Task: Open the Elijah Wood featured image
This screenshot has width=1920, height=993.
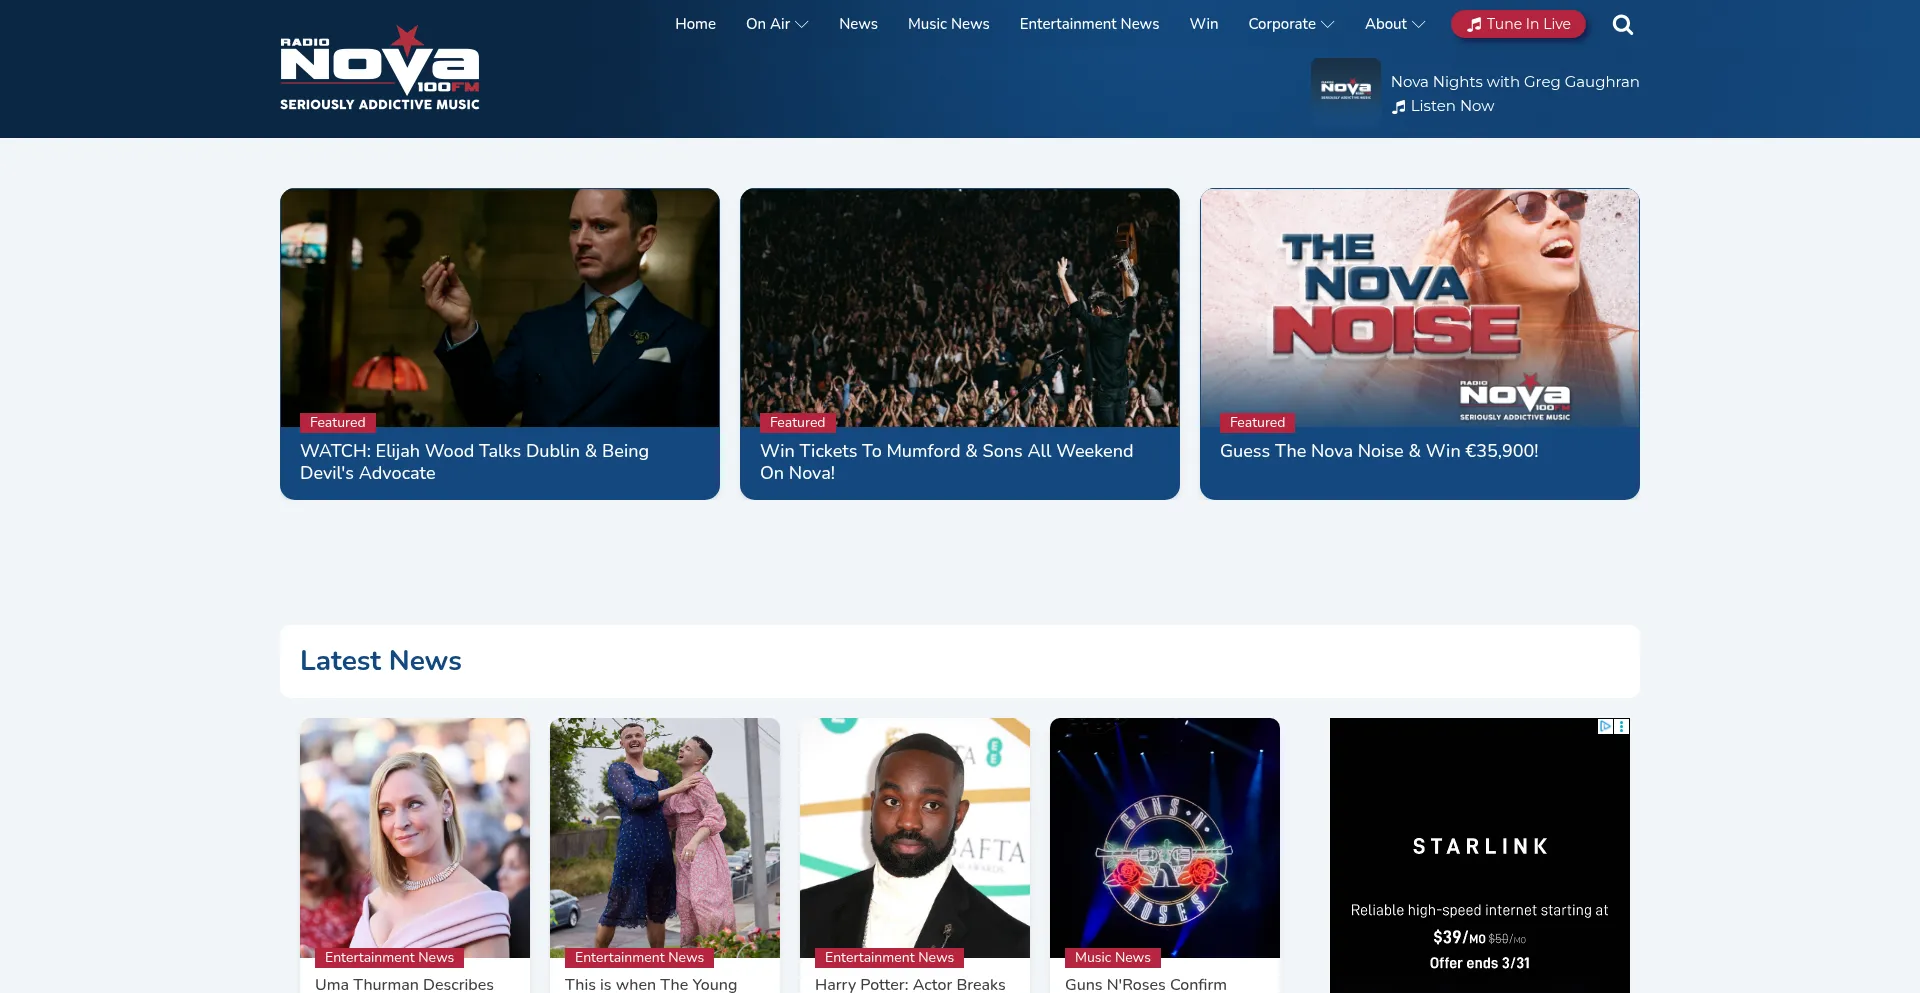Action: [x=500, y=308]
